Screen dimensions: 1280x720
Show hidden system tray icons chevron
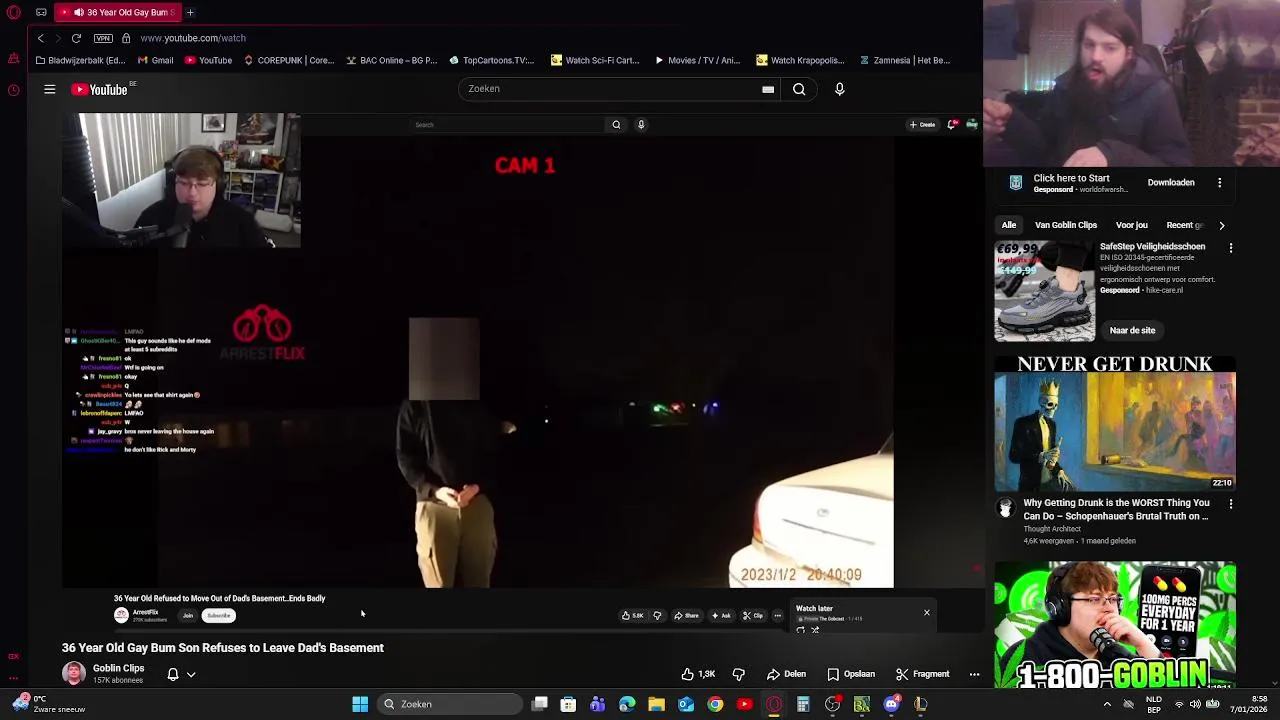click(x=1108, y=704)
